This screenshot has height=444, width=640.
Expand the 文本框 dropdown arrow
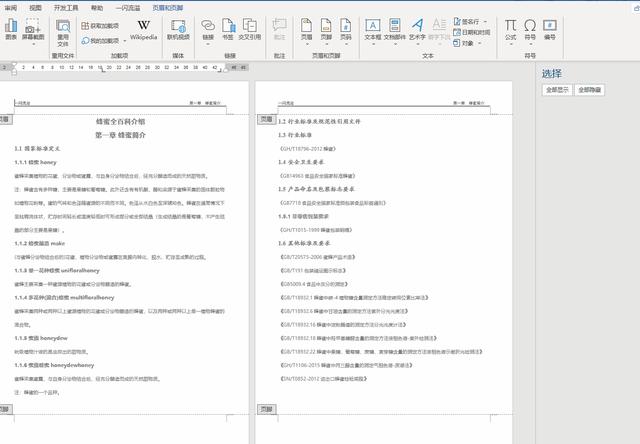[373, 44]
